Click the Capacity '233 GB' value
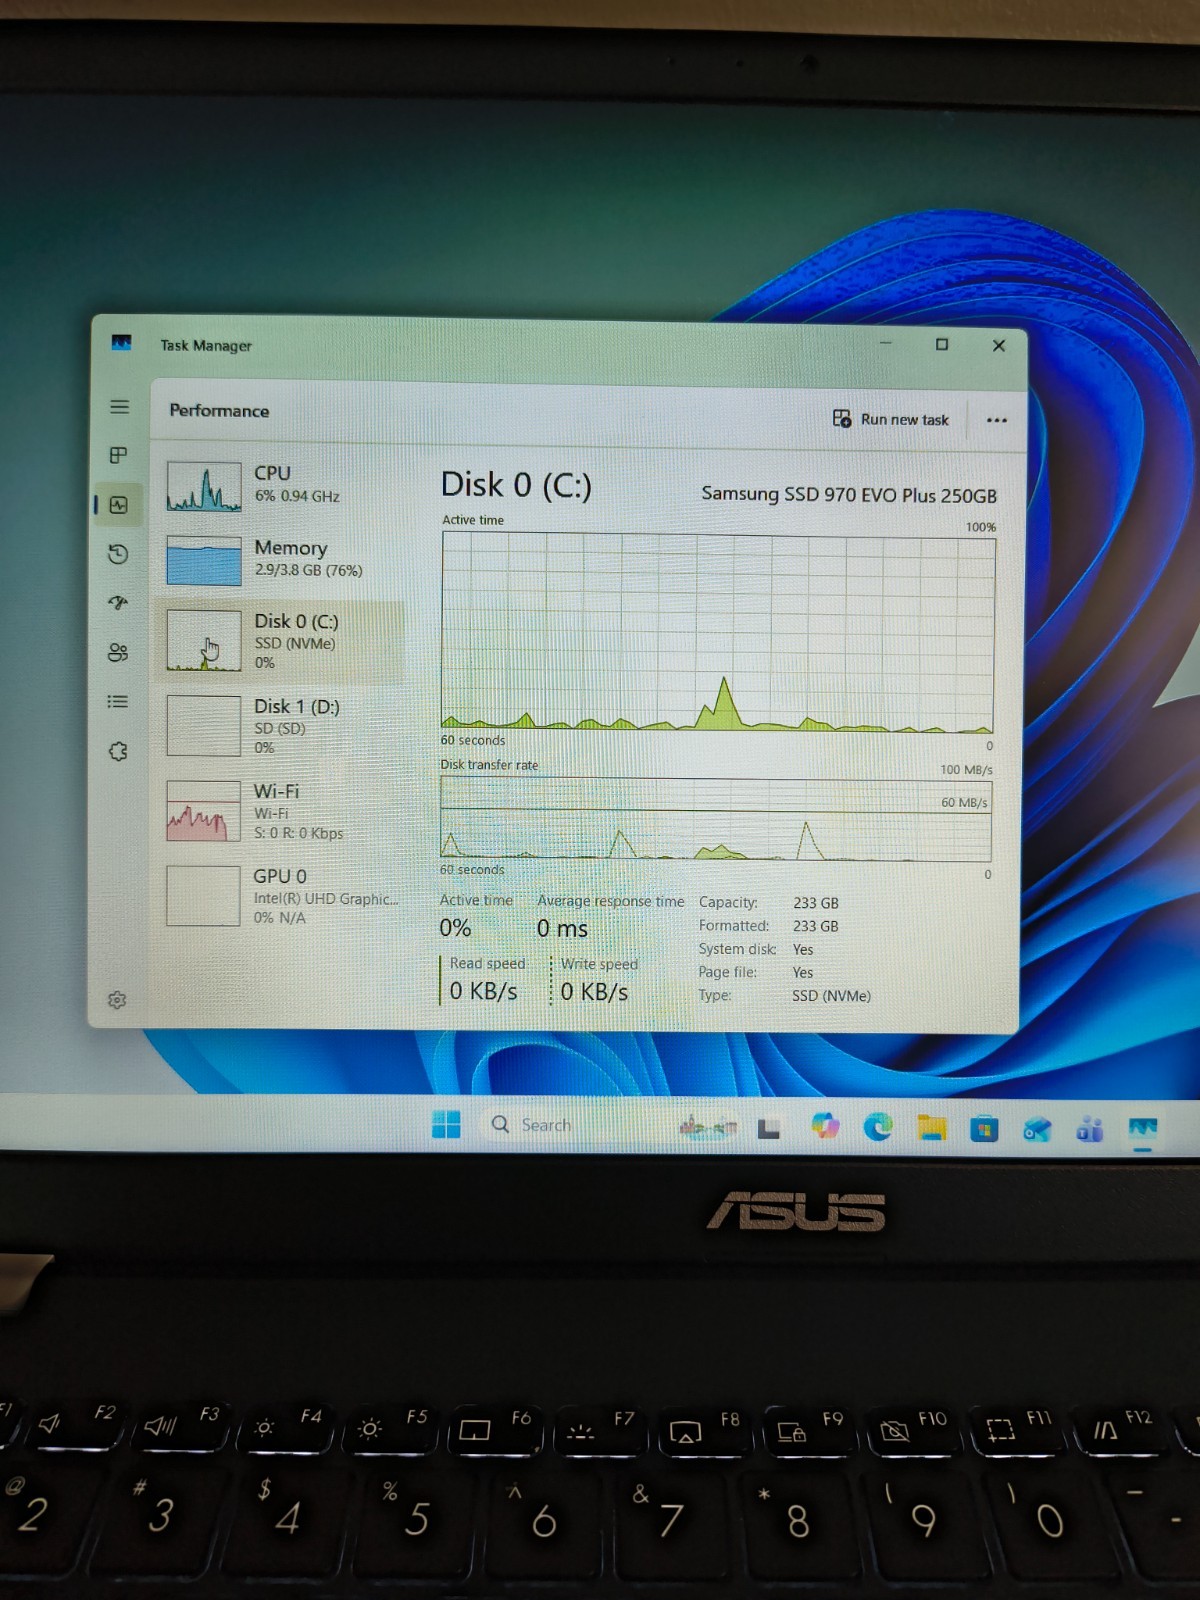 click(816, 903)
